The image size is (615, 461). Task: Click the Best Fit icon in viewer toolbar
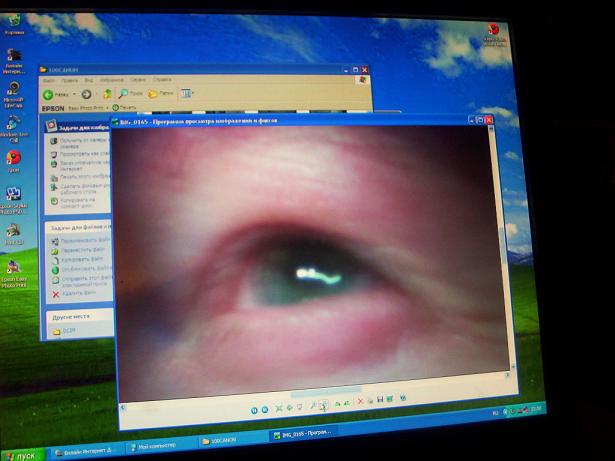pyautogui.click(x=279, y=408)
